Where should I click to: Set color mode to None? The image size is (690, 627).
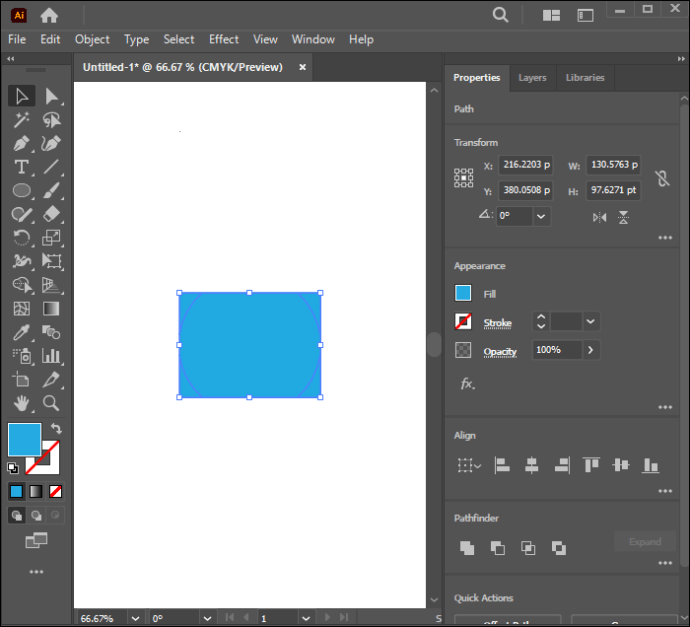point(55,491)
